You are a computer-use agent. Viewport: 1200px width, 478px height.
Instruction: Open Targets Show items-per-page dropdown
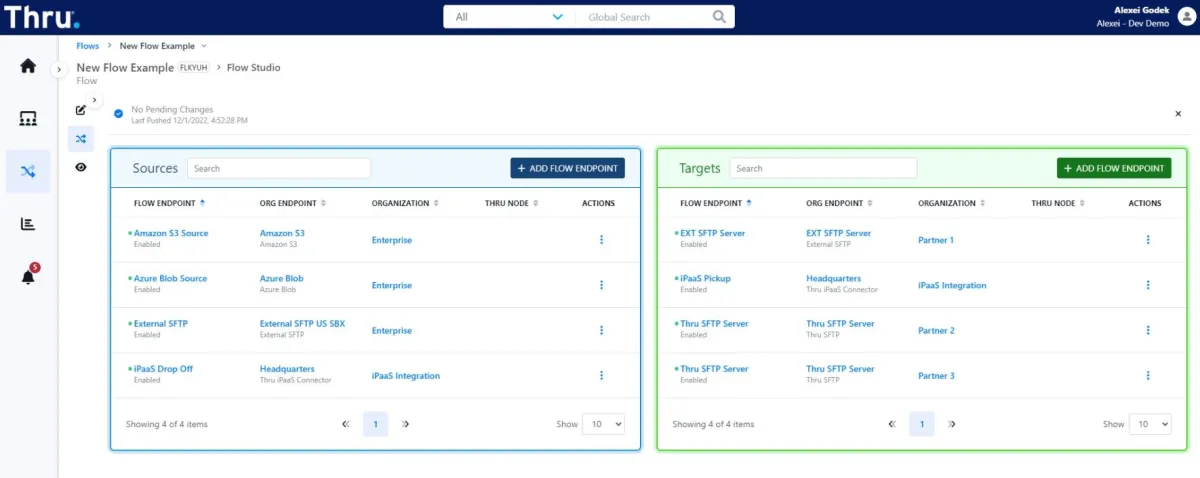pyautogui.click(x=1150, y=424)
